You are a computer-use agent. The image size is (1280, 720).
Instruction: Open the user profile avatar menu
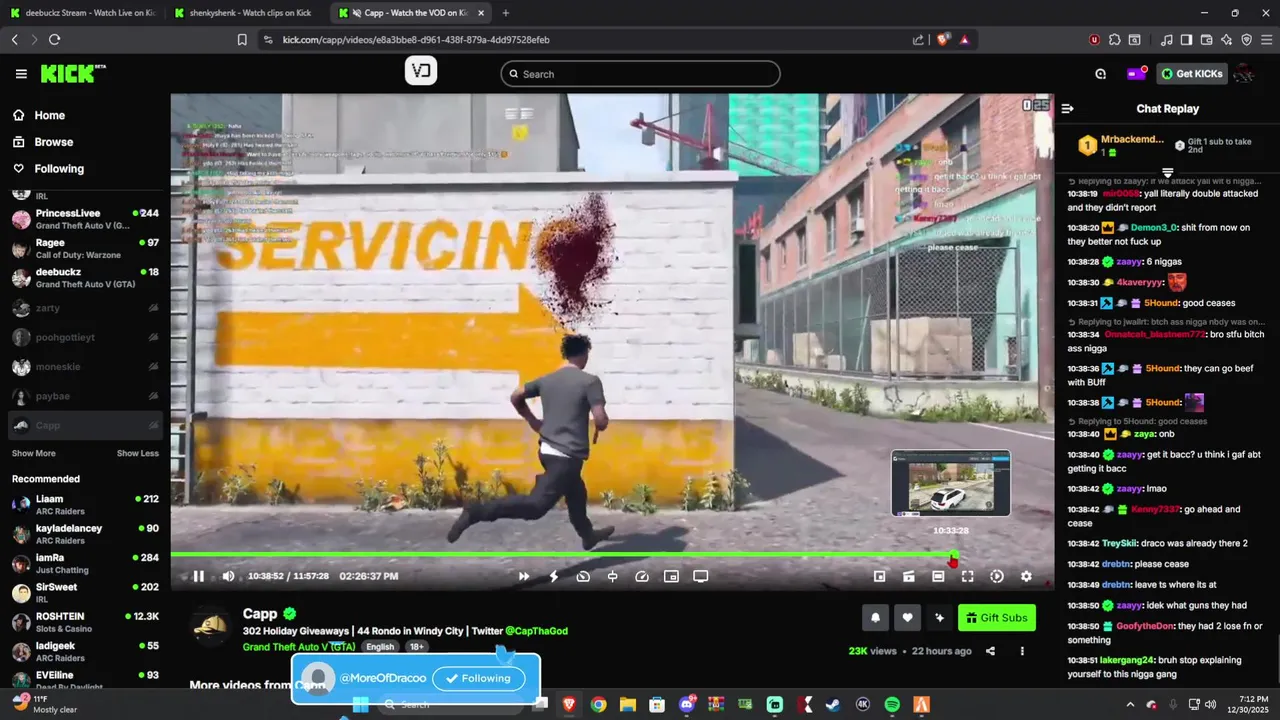(1245, 74)
